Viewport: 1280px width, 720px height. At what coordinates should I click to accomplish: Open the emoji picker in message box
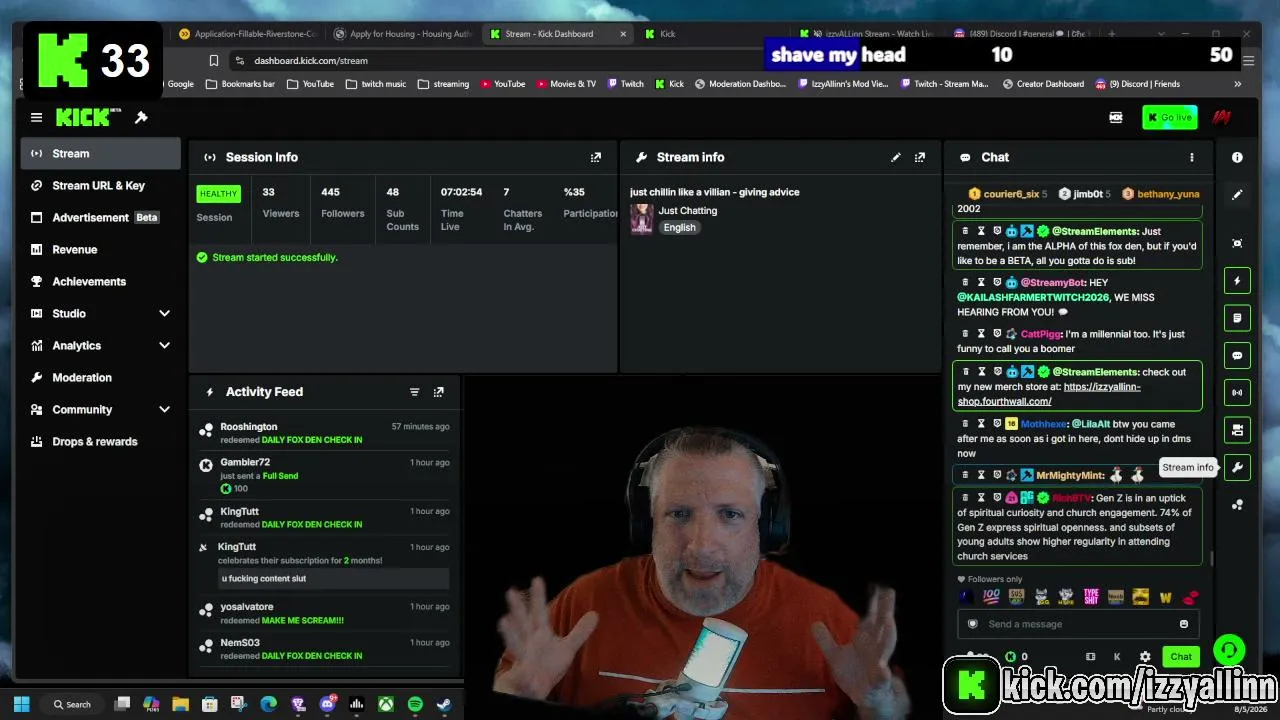coord(1184,624)
